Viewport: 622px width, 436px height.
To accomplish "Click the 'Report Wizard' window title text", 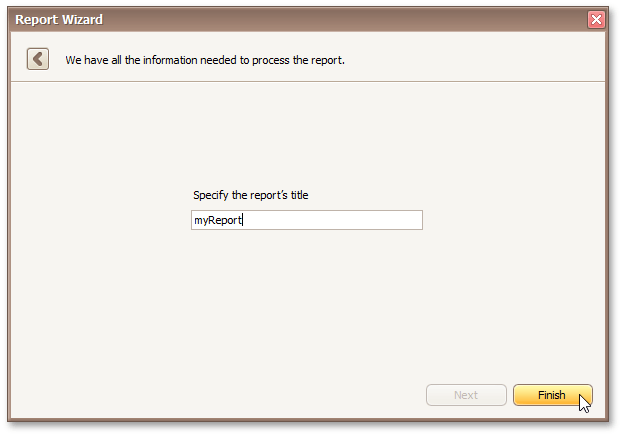I will click(59, 19).
